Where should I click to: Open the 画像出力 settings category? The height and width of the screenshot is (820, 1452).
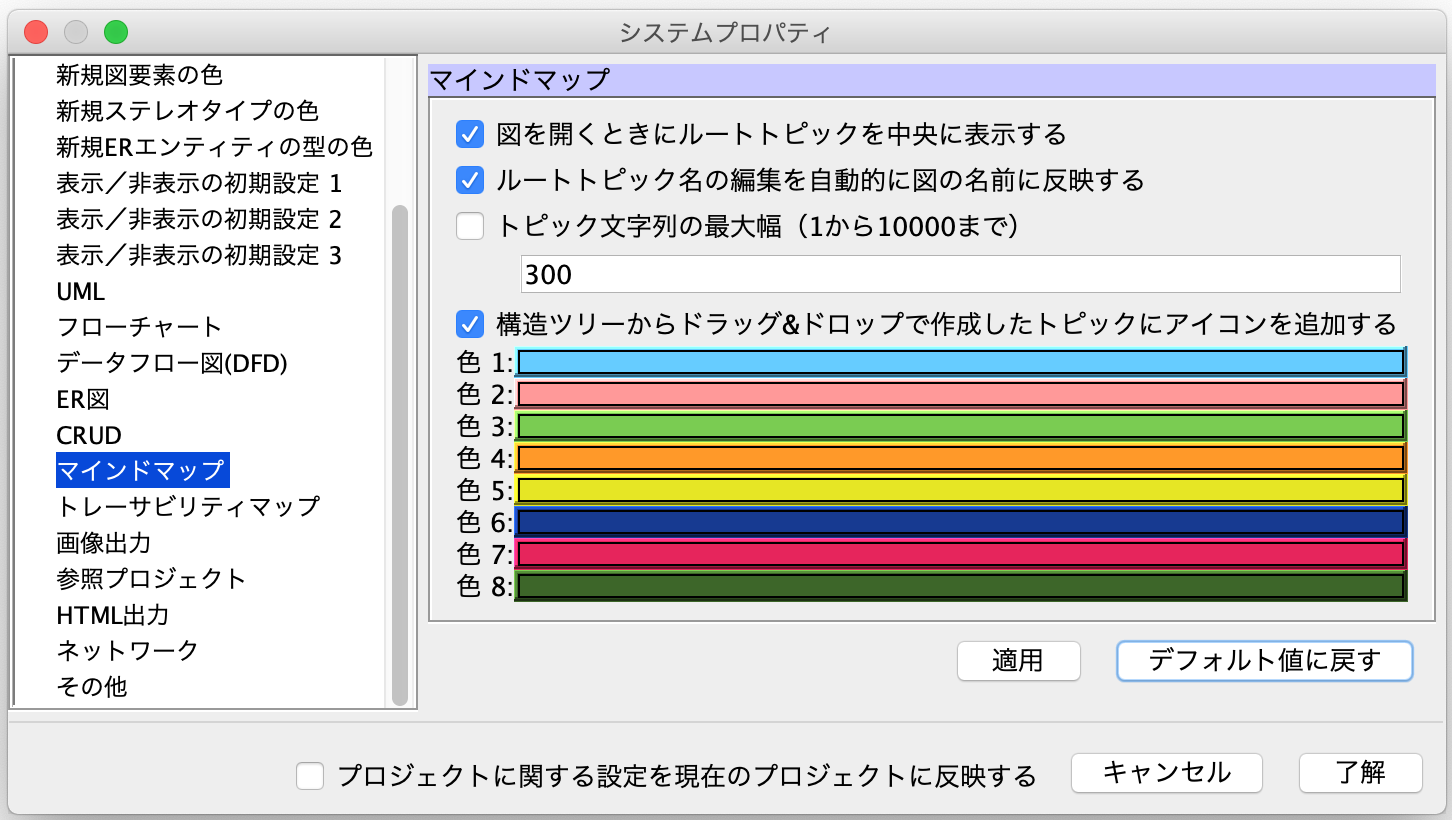click(104, 543)
